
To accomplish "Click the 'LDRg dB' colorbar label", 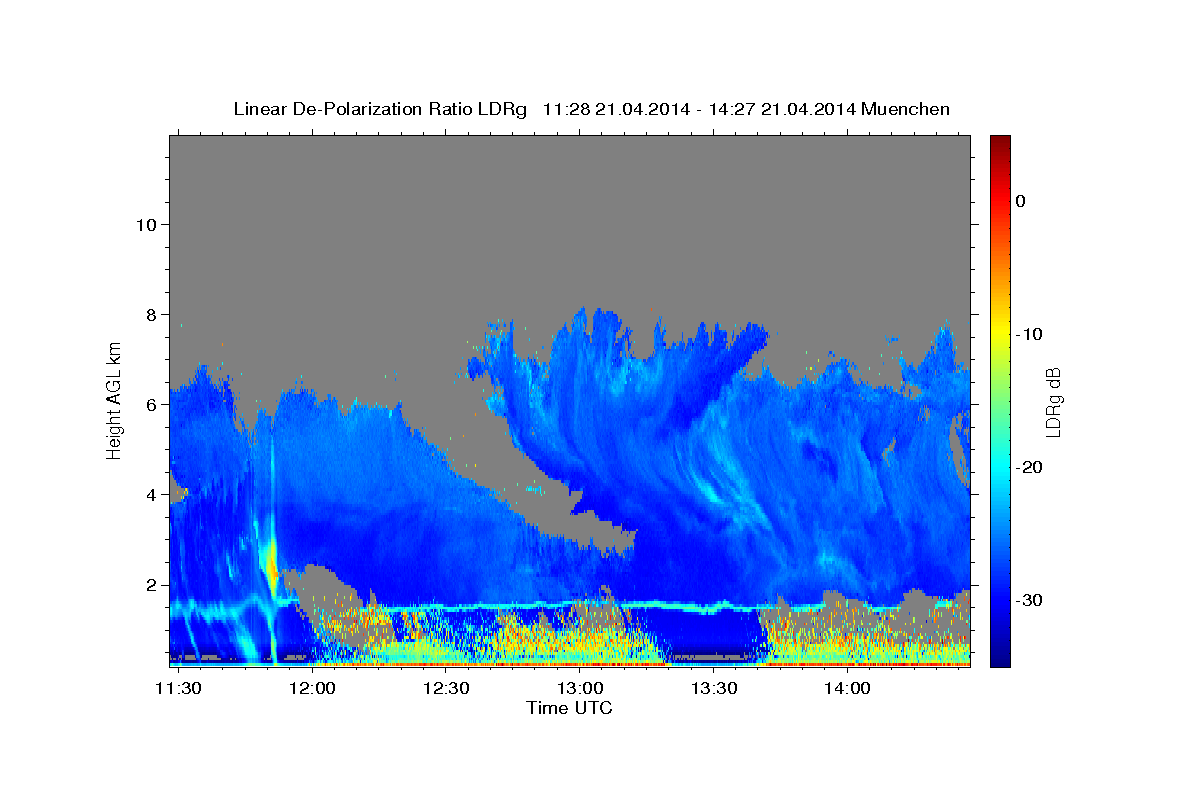I will [x=1053, y=401].
